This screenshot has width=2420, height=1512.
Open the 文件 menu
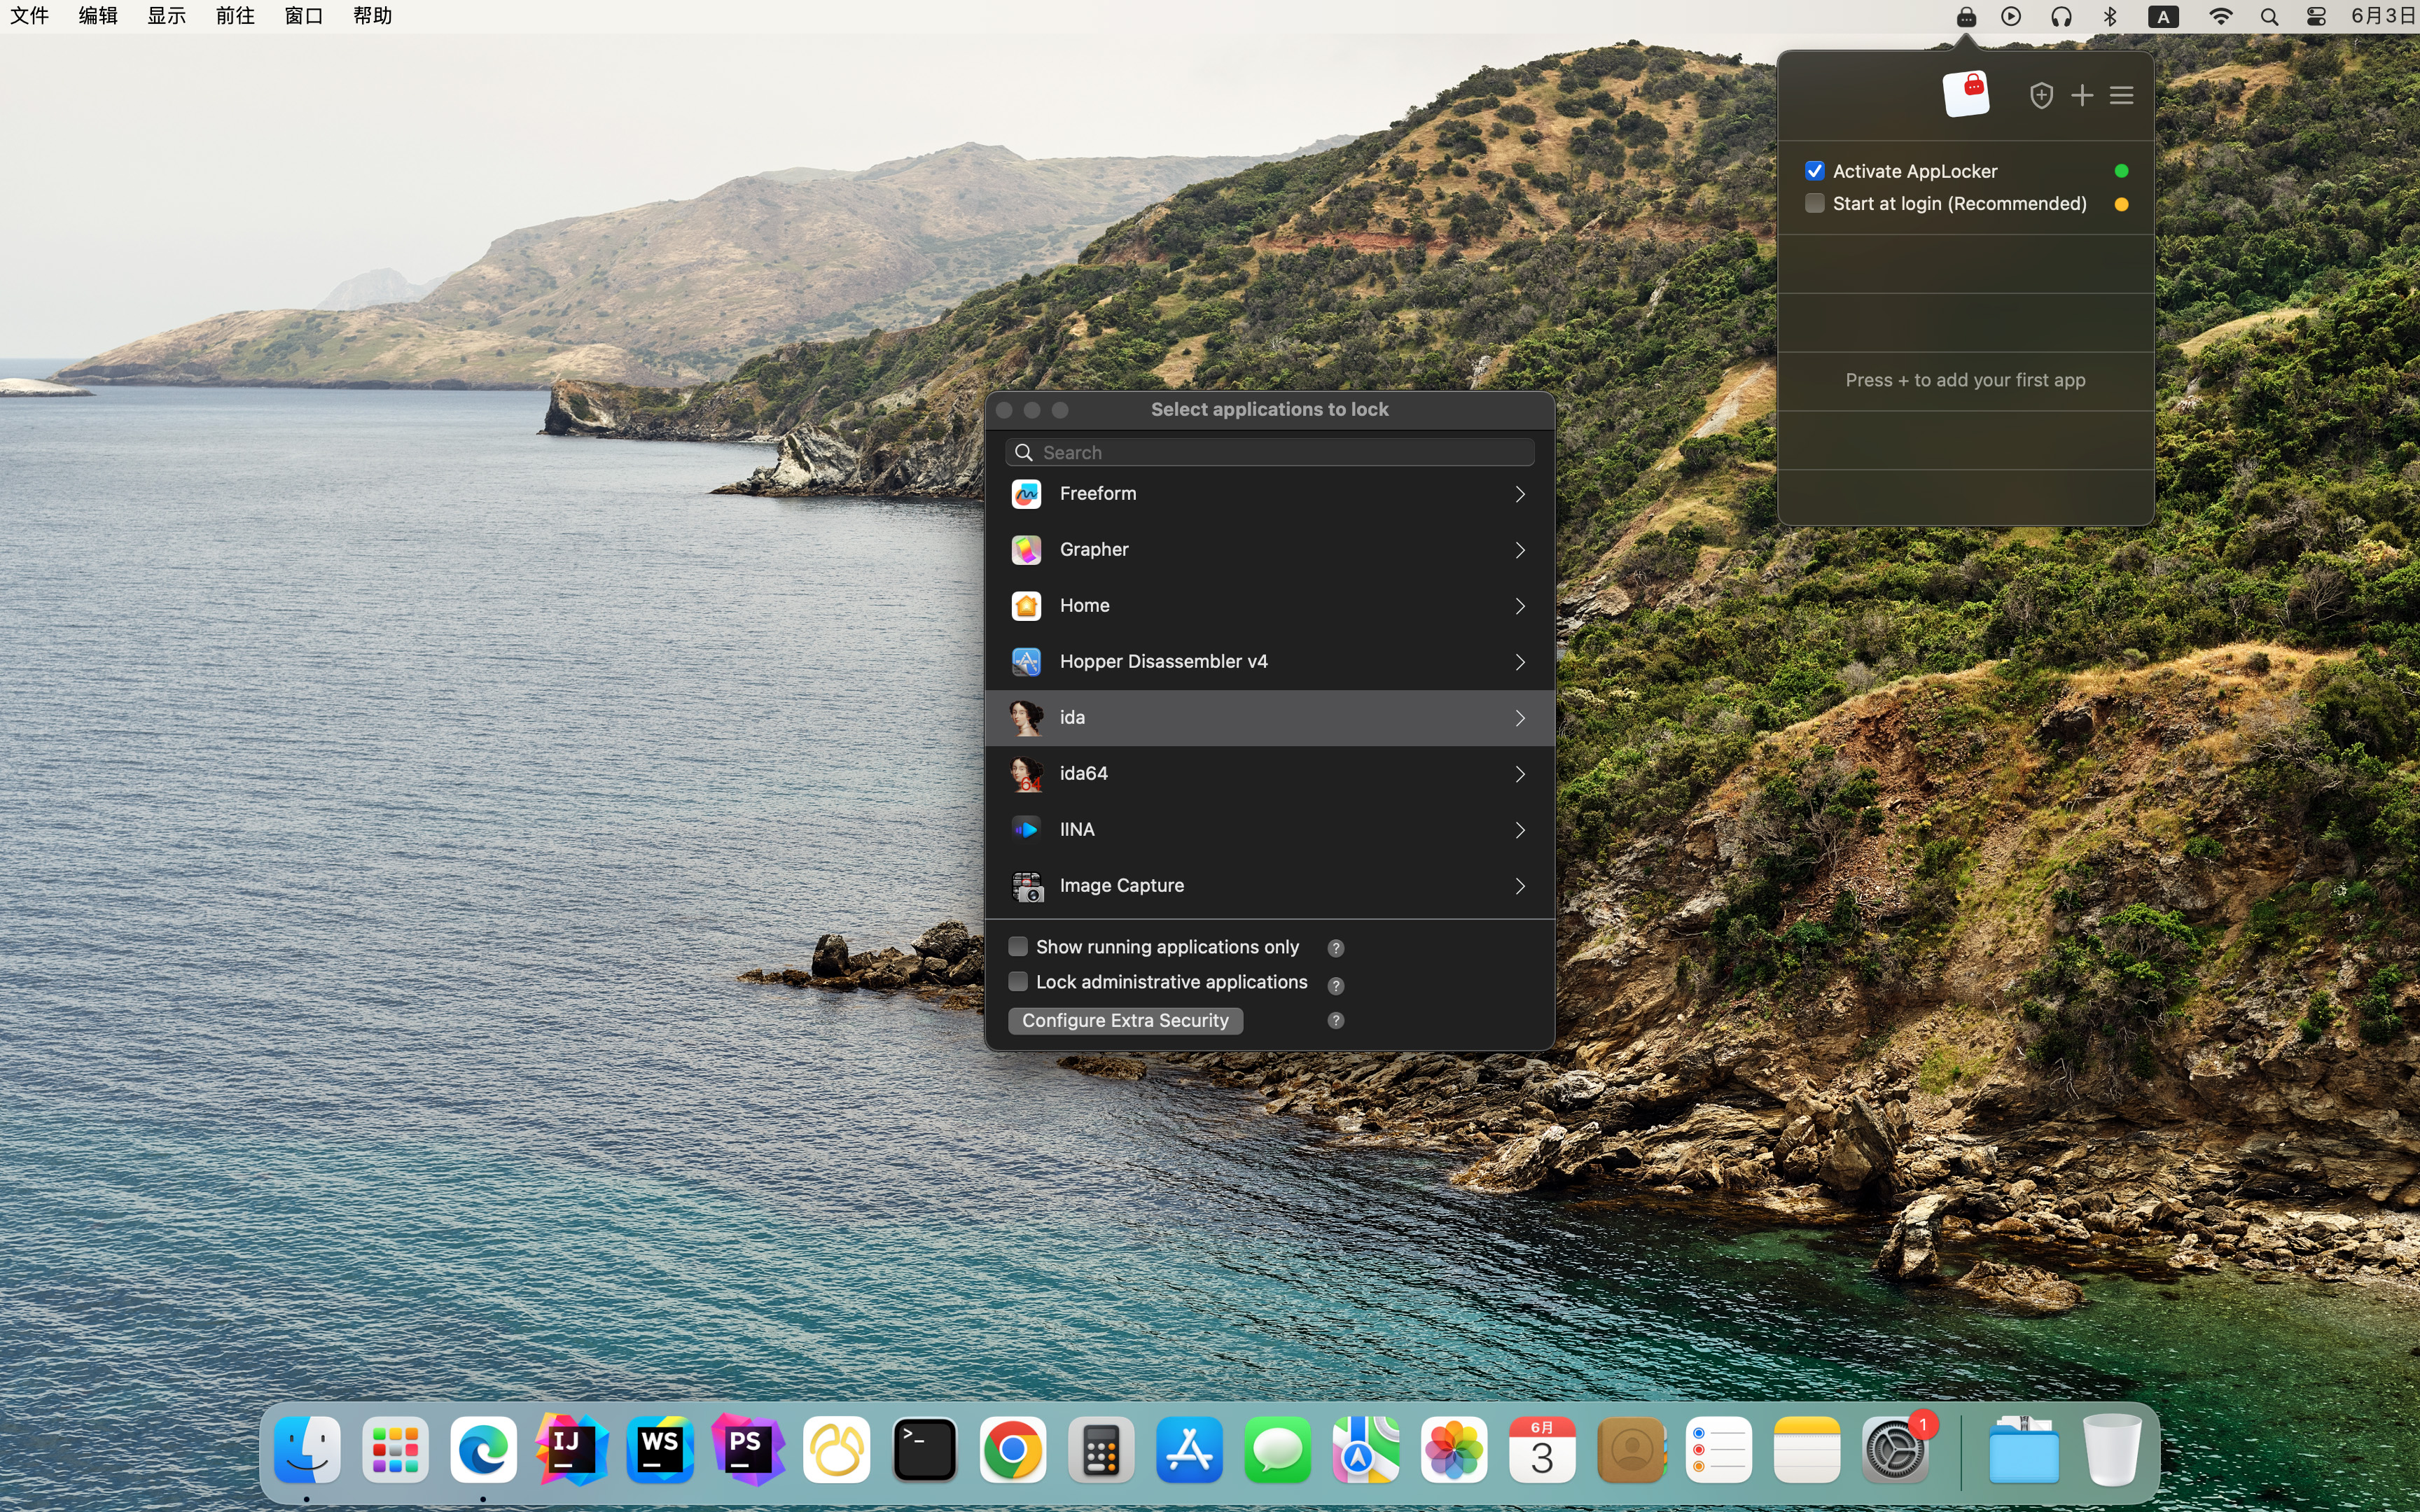point(29,16)
